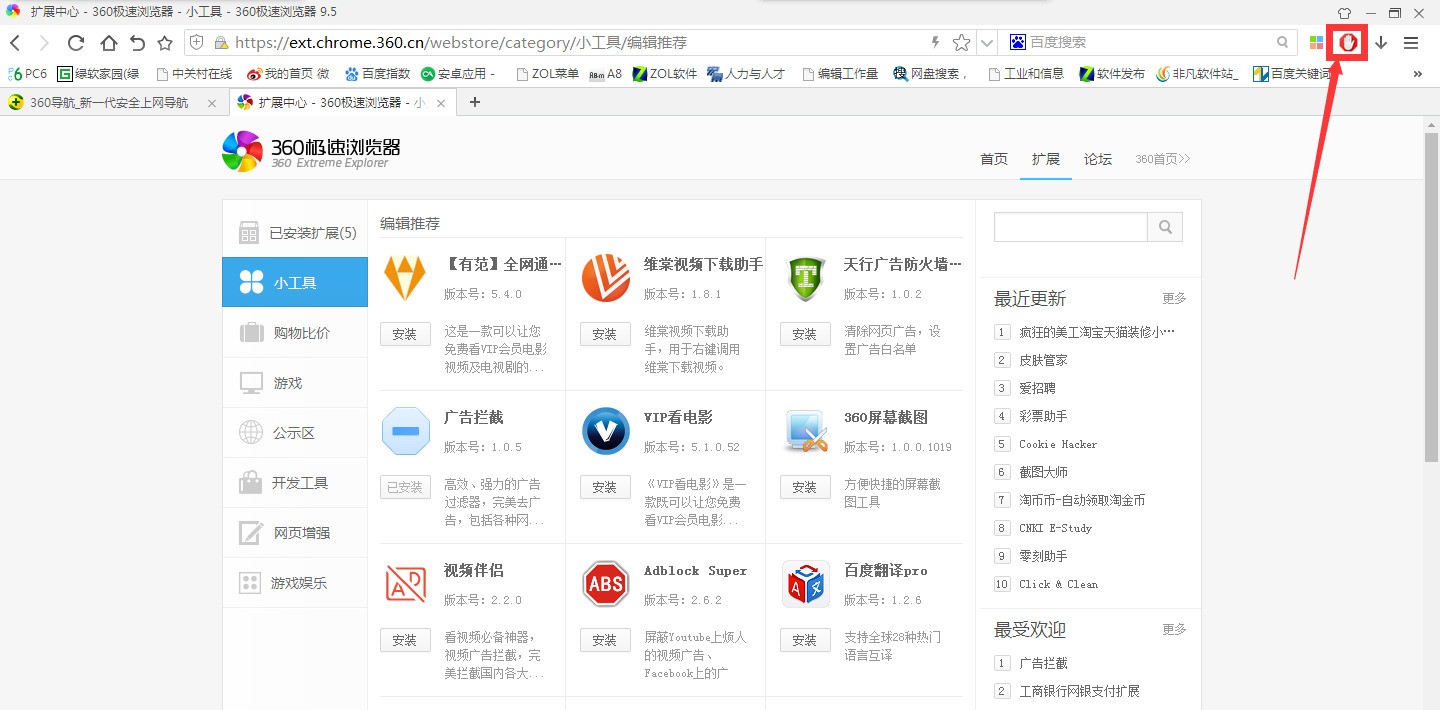The width and height of the screenshot is (1440, 710).
Task: Install 天行广告防火墙
Action: click(805, 334)
